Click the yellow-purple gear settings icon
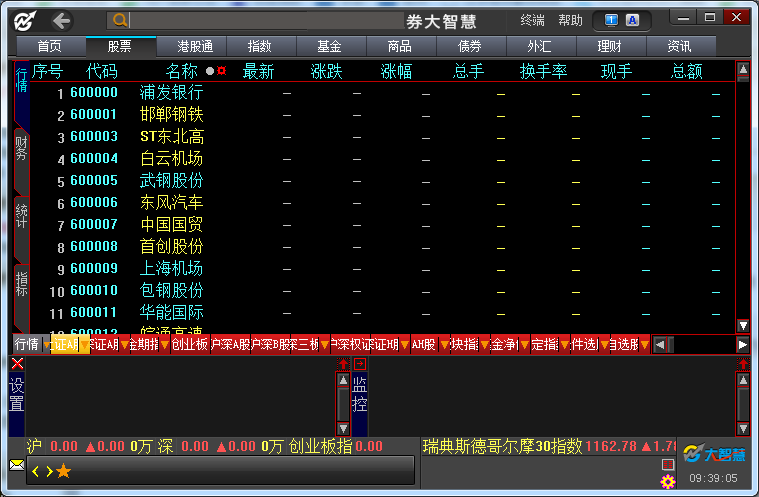This screenshot has width=759, height=497. [x=668, y=482]
